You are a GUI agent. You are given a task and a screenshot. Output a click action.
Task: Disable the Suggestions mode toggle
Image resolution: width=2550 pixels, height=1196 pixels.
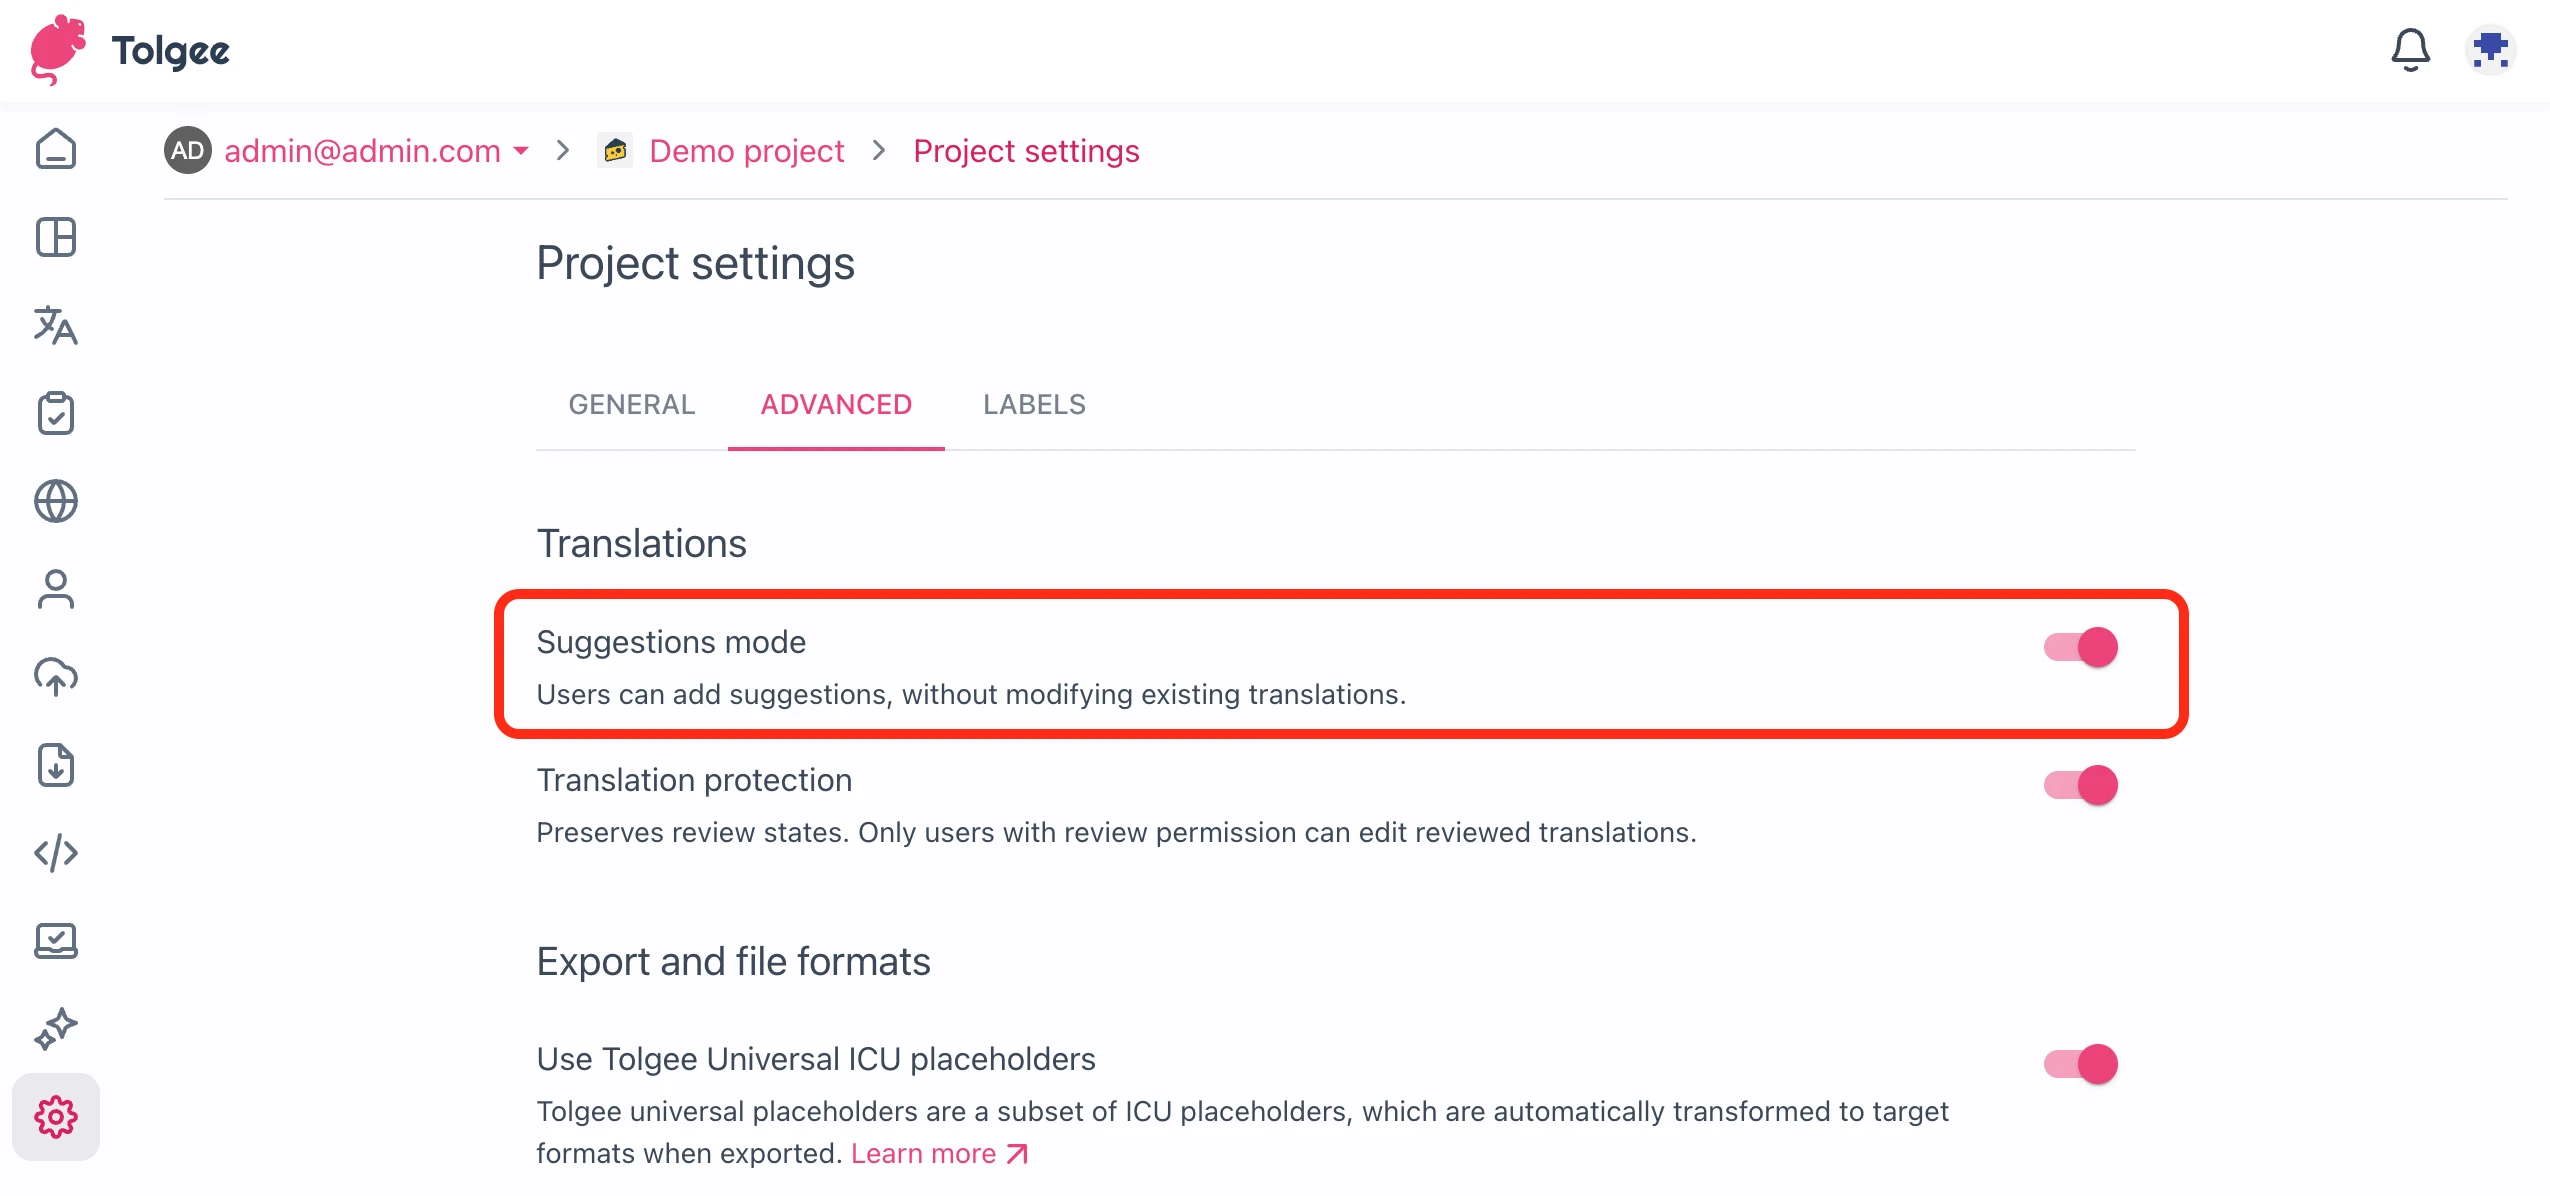[2081, 647]
